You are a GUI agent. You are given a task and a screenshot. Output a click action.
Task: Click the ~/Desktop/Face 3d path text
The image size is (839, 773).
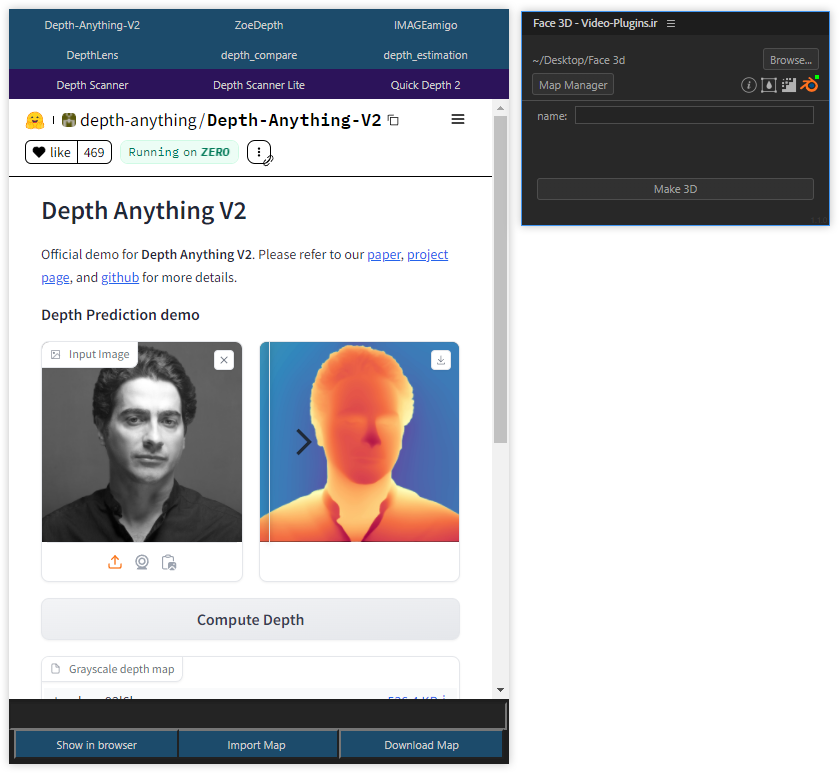pyautogui.click(x=578, y=60)
